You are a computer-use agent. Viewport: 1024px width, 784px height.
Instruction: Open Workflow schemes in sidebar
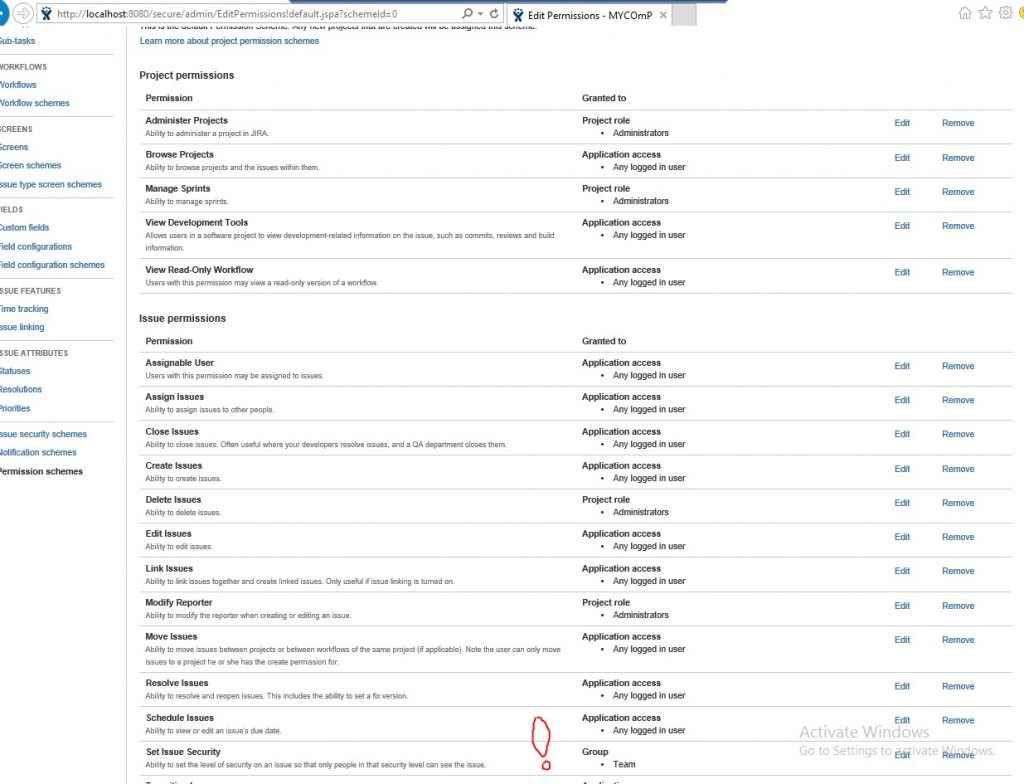click(x=34, y=103)
